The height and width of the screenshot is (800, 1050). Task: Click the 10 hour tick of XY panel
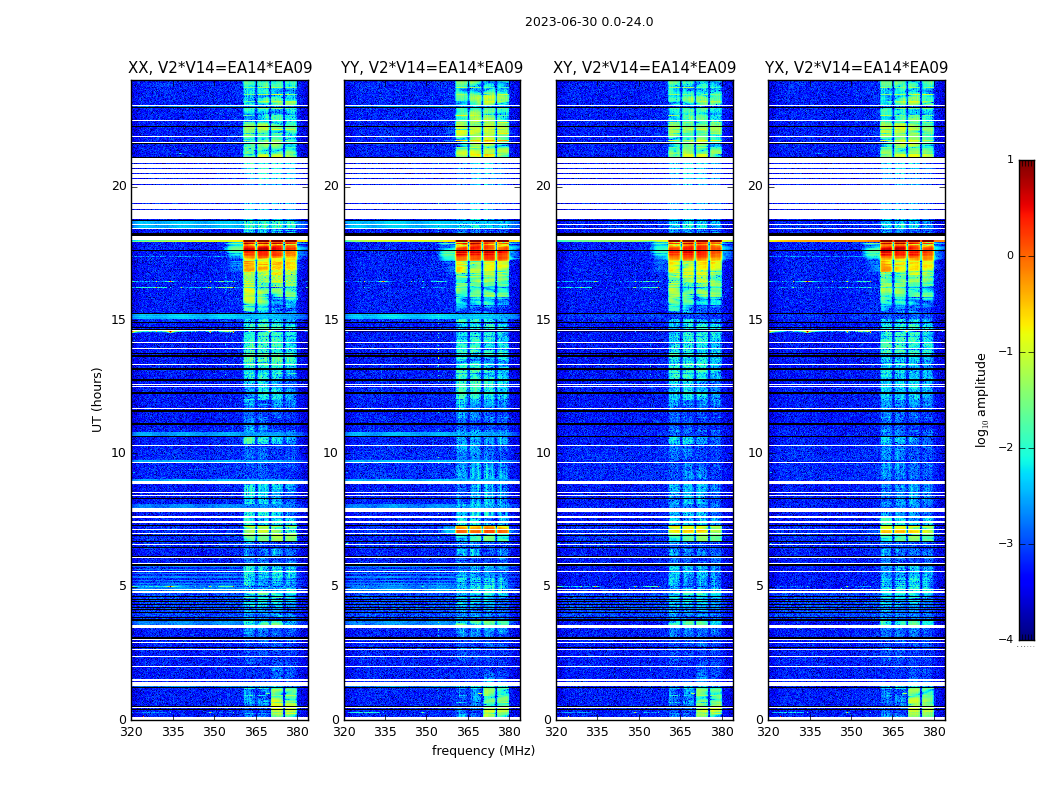543,453
